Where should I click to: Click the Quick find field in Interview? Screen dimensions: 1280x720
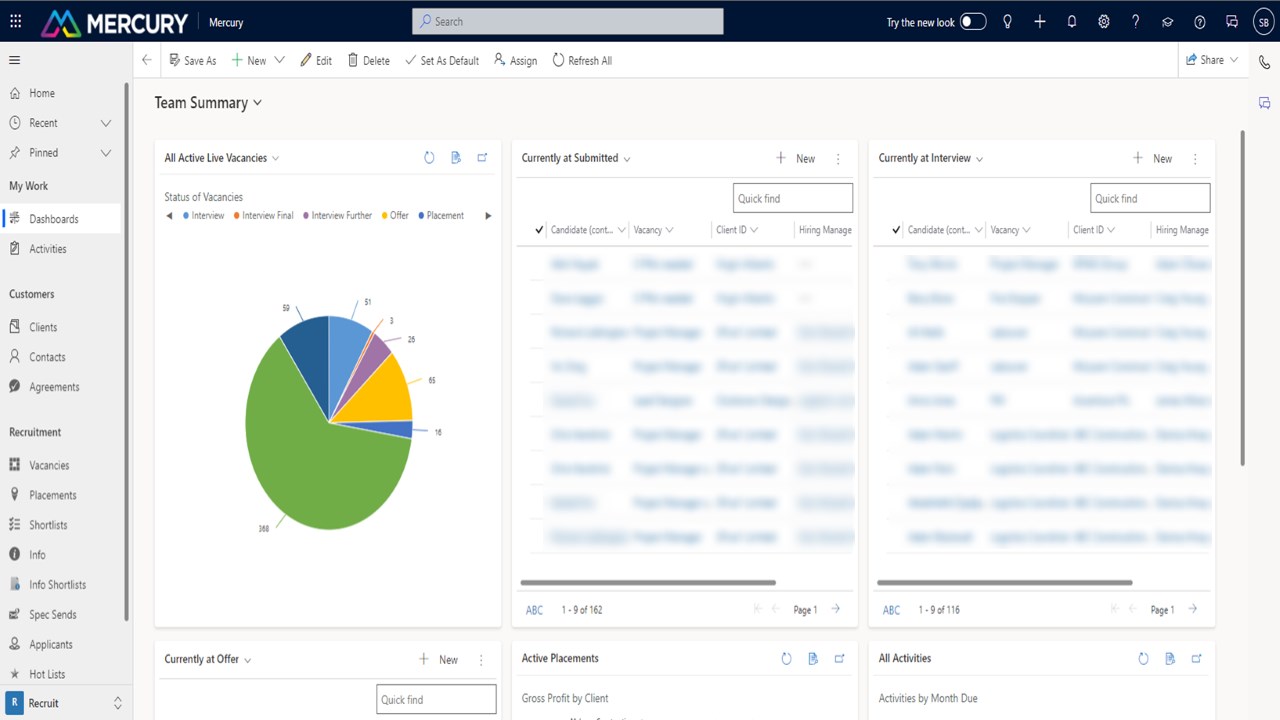pos(1150,198)
